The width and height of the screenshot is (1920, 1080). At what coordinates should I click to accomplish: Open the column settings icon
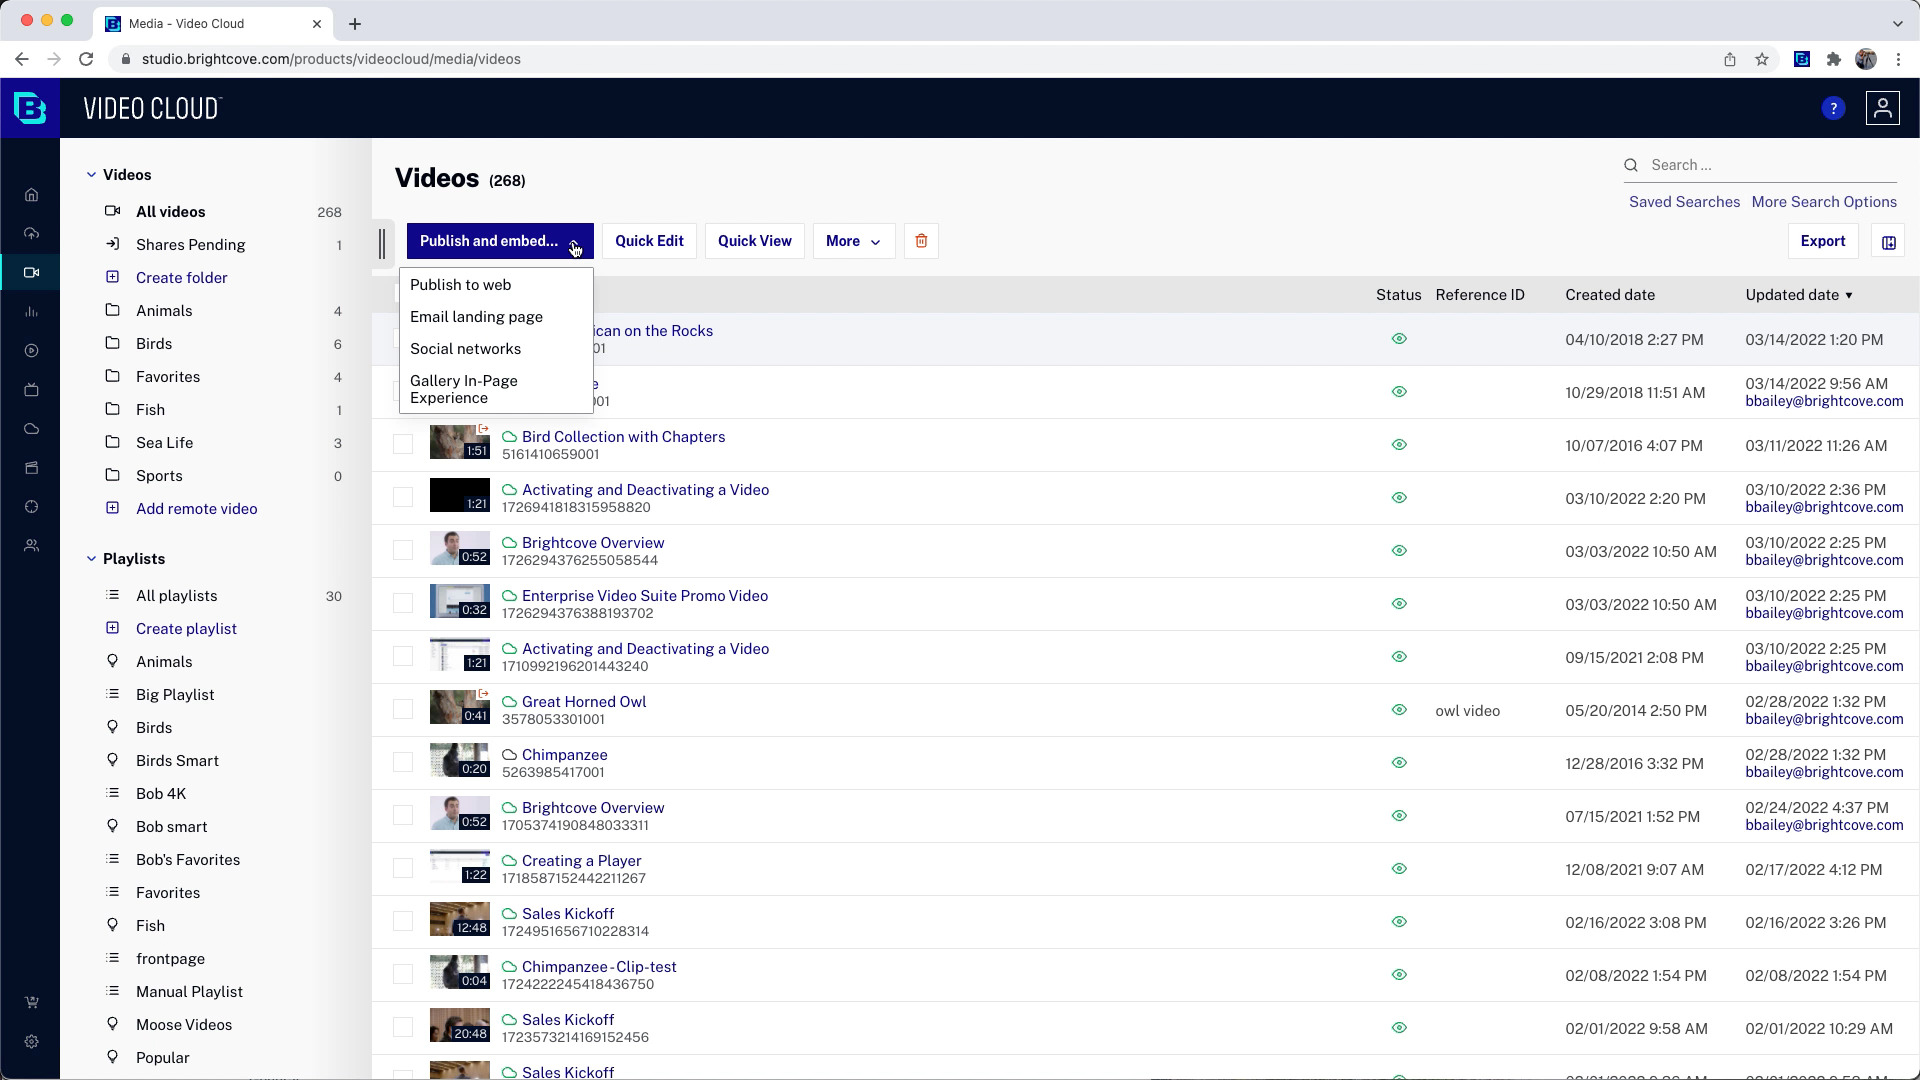(1888, 242)
